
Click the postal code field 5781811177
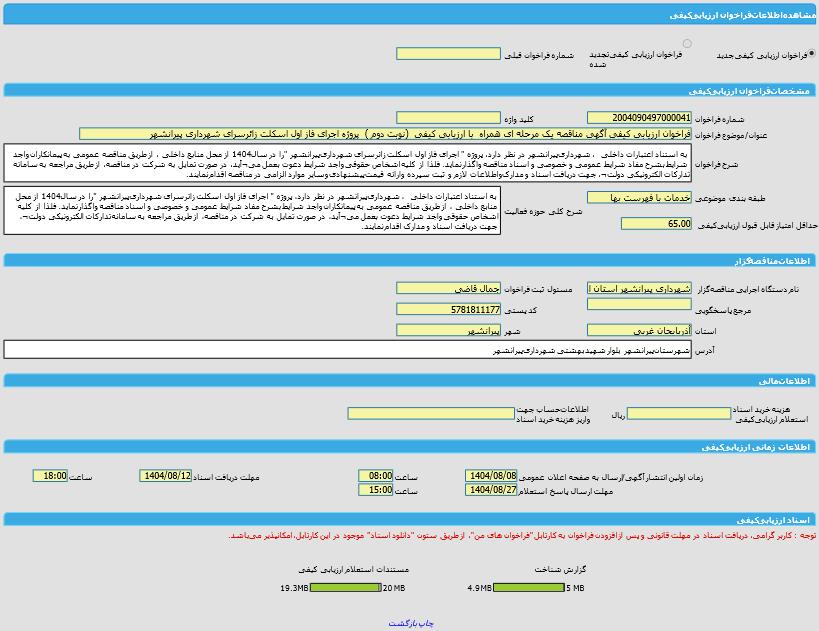point(448,310)
